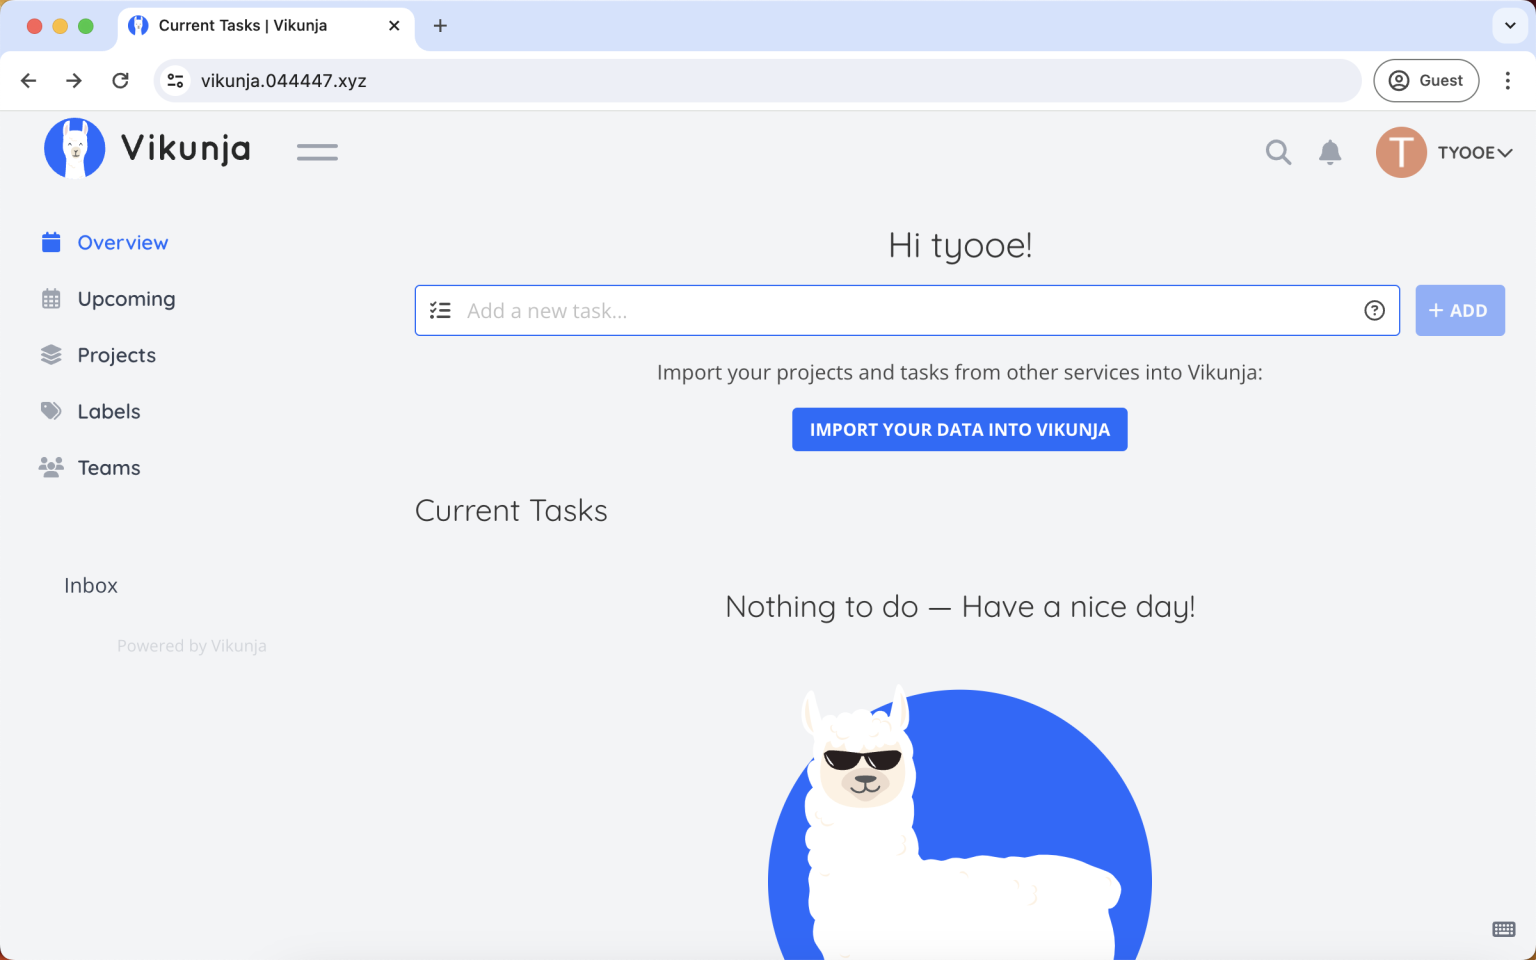This screenshot has width=1536, height=960.
Task: Toggle the sidebar with the hamburger control
Action: tap(317, 151)
